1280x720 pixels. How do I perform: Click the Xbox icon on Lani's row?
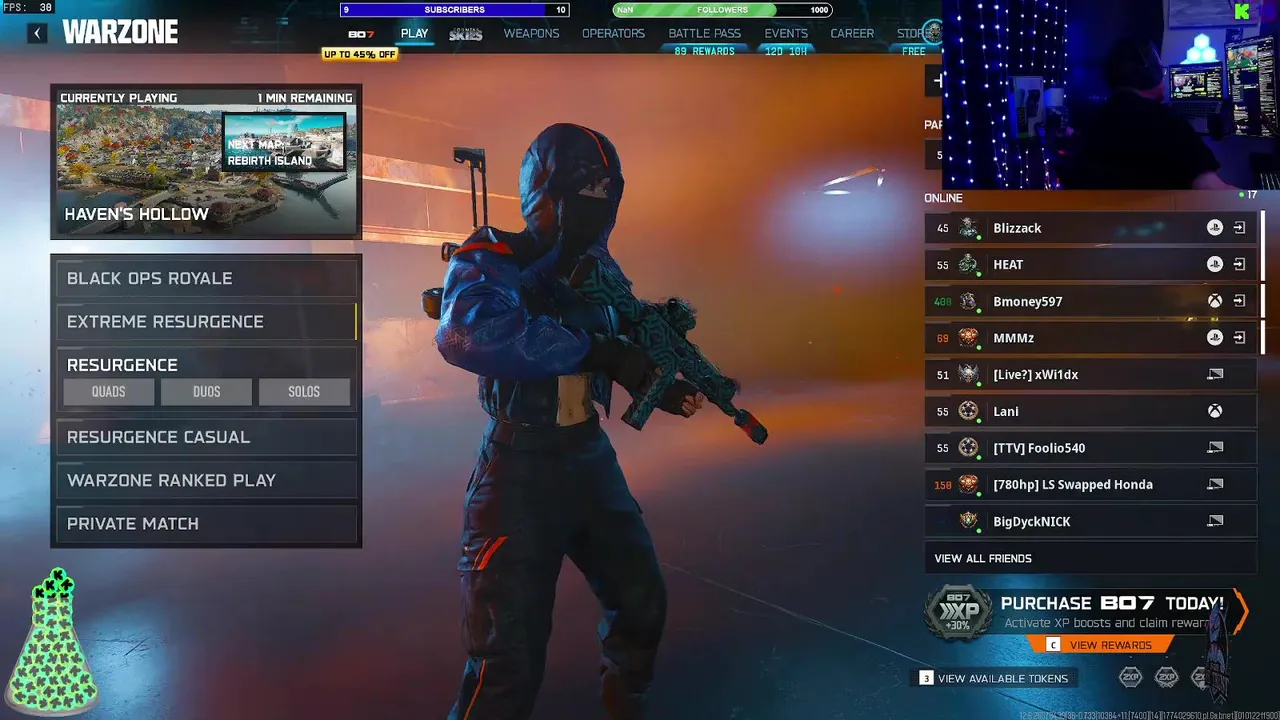(x=1214, y=411)
